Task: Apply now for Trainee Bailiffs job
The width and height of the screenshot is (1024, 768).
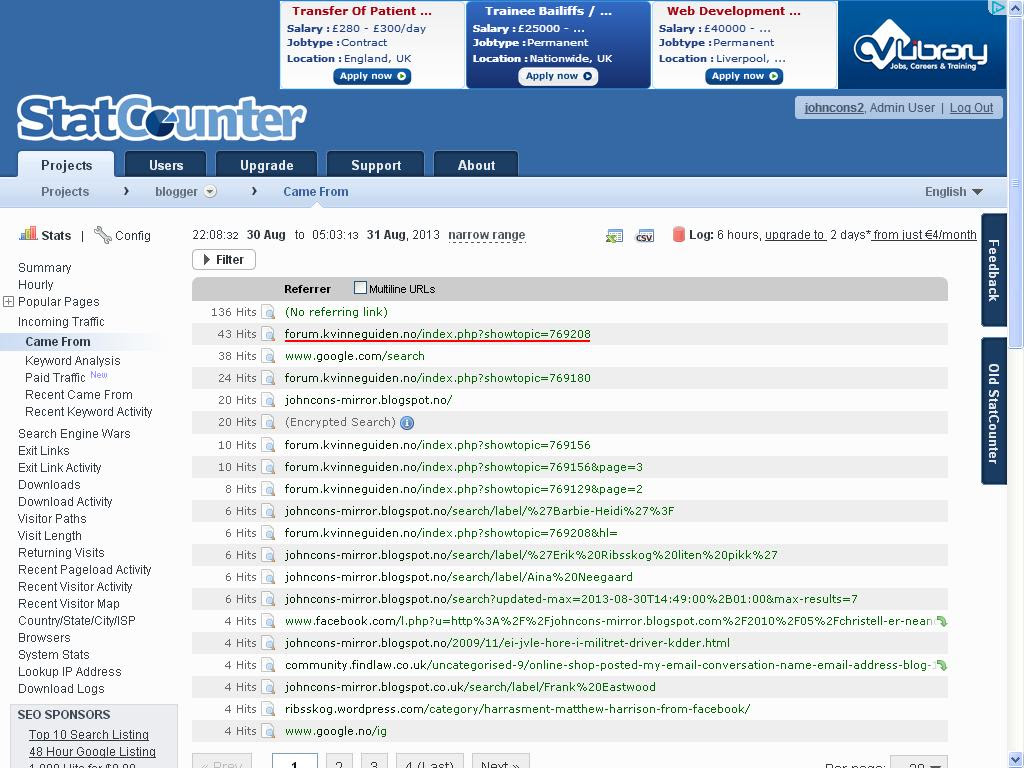Action: (558, 76)
